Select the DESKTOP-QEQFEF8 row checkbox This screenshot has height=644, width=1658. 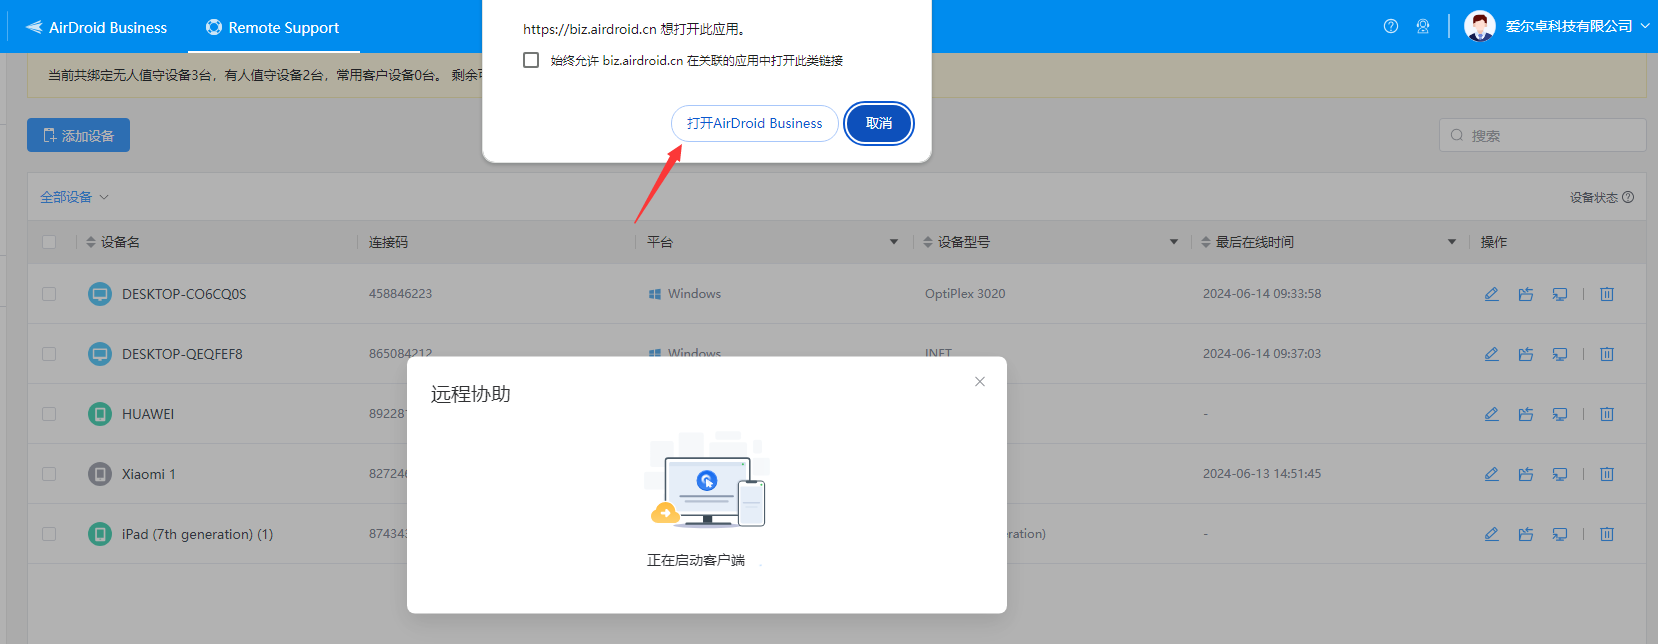tap(49, 354)
